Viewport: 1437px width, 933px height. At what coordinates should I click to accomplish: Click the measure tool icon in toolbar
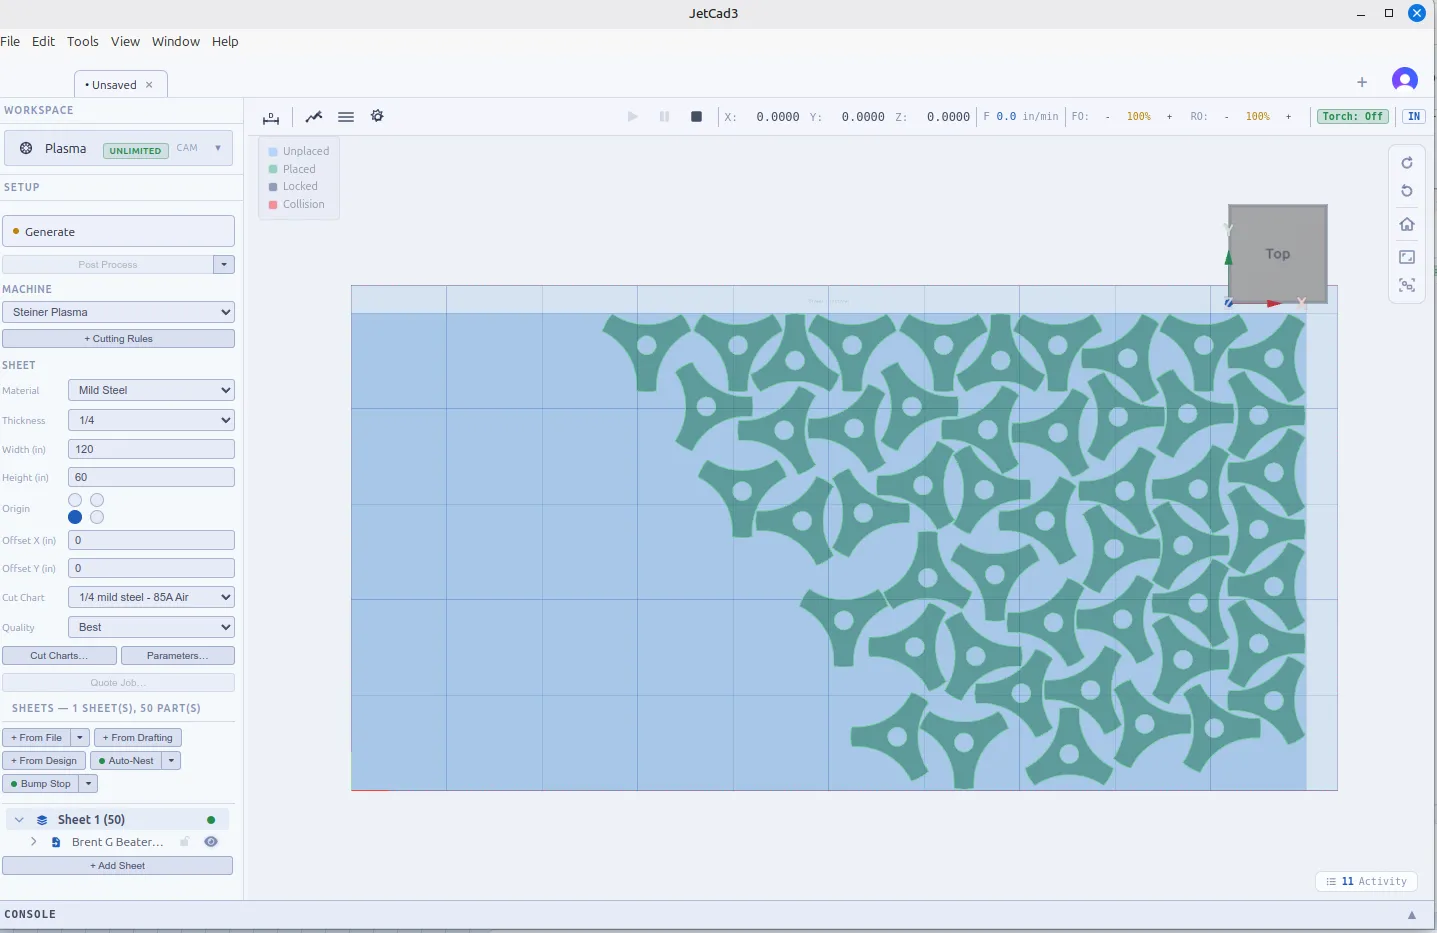(x=271, y=117)
